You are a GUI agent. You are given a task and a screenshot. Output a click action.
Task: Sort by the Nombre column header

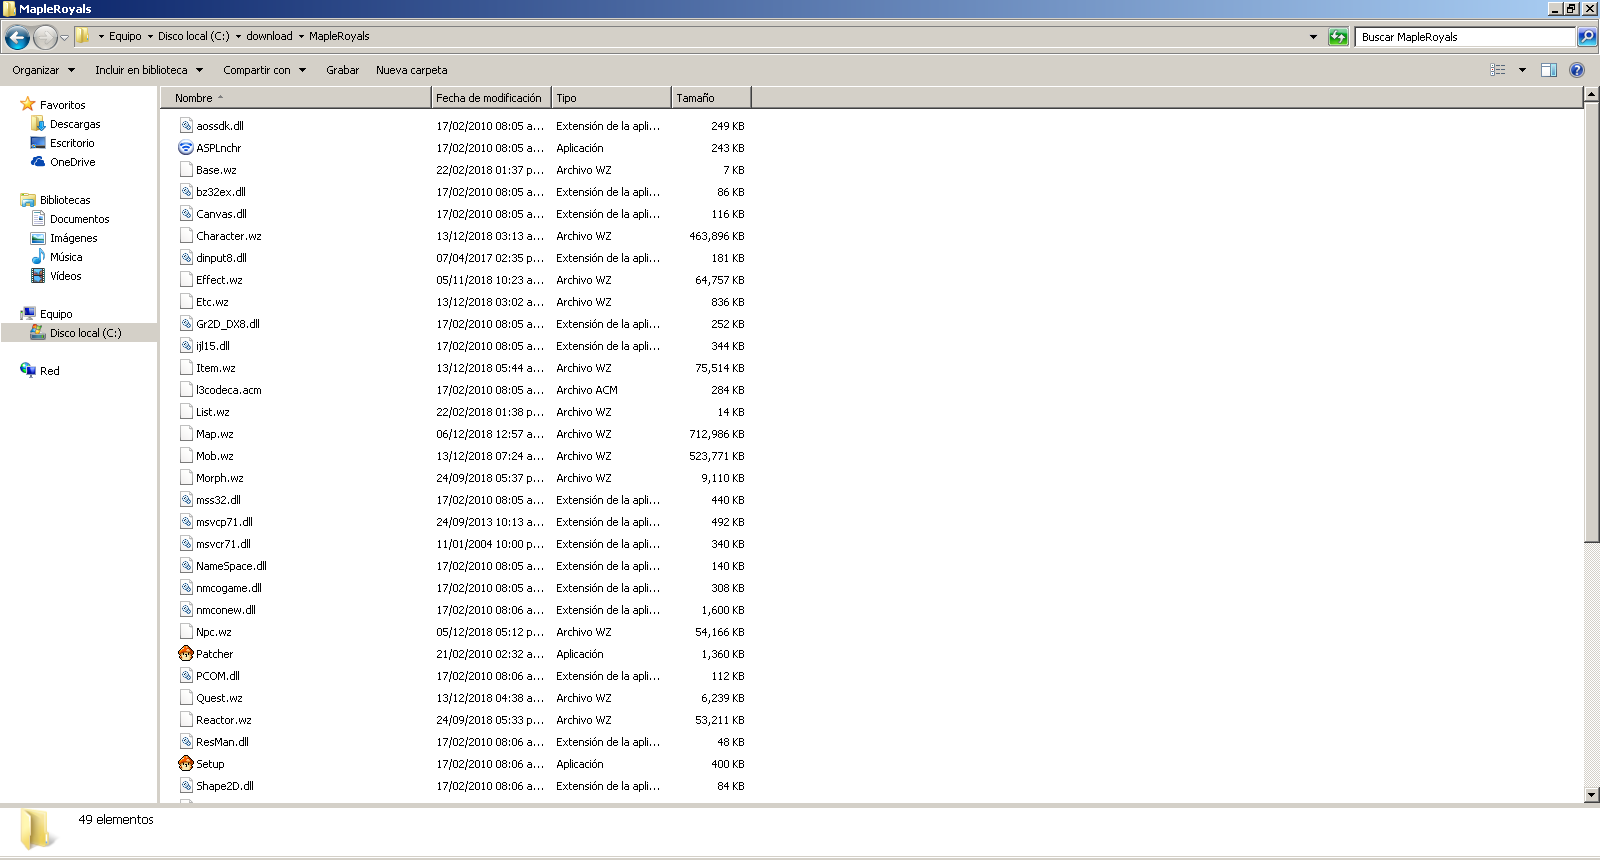click(296, 98)
